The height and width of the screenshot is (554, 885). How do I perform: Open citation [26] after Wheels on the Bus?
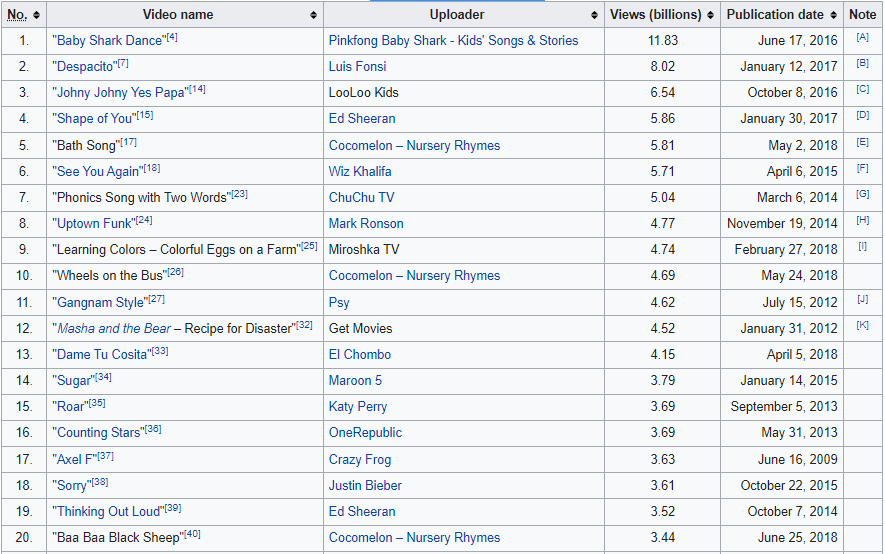(x=176, y=272)
